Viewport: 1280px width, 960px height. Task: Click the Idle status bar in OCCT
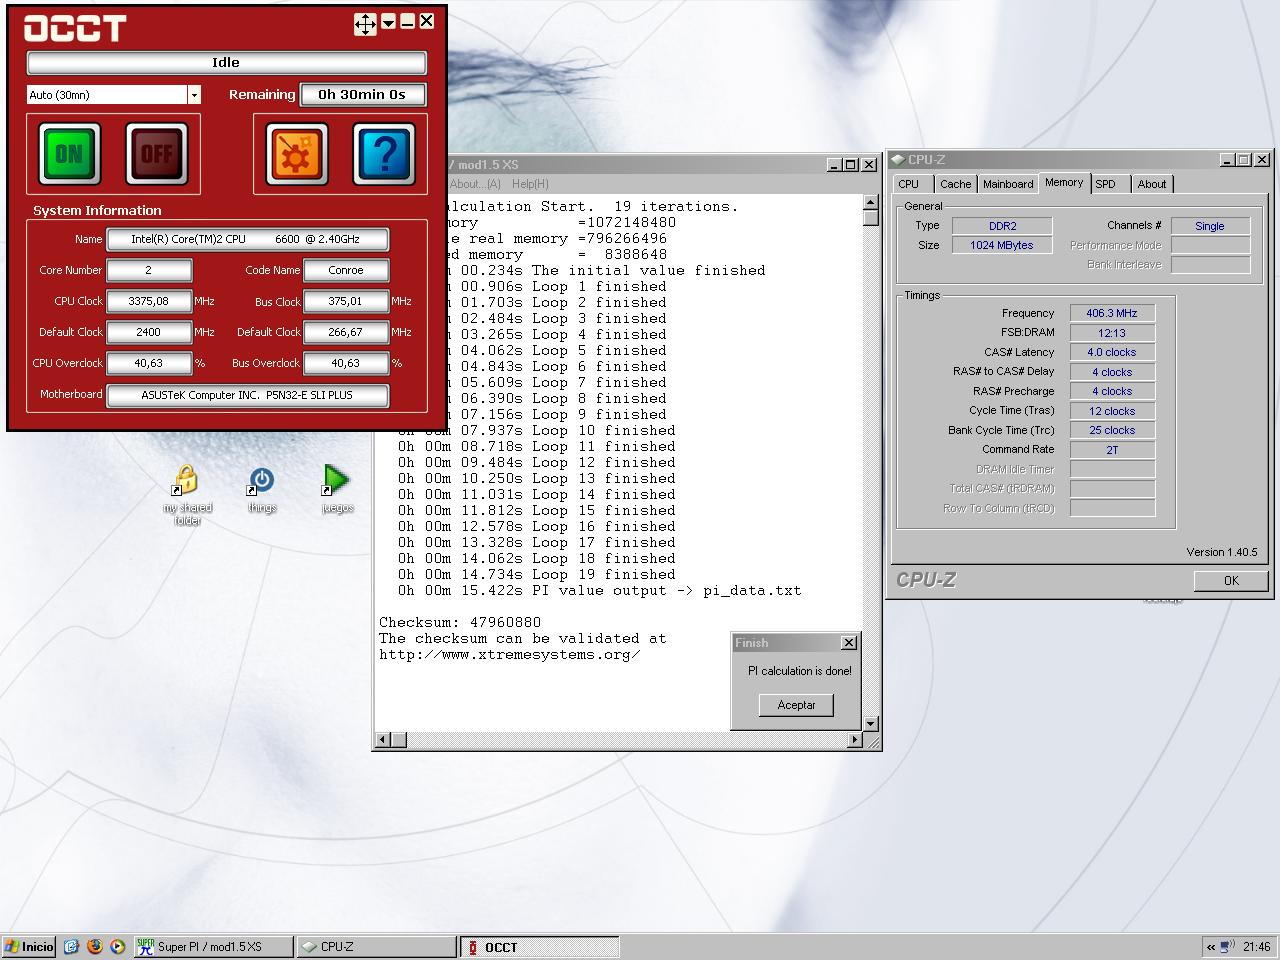click(226, 62)
